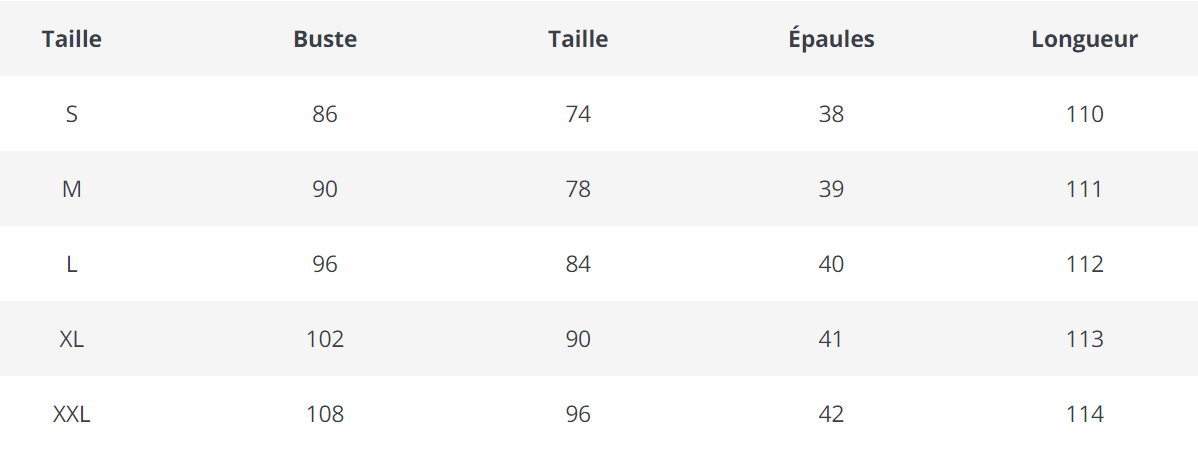
Task: Select the size "S" row label
Action: point(72,114)
